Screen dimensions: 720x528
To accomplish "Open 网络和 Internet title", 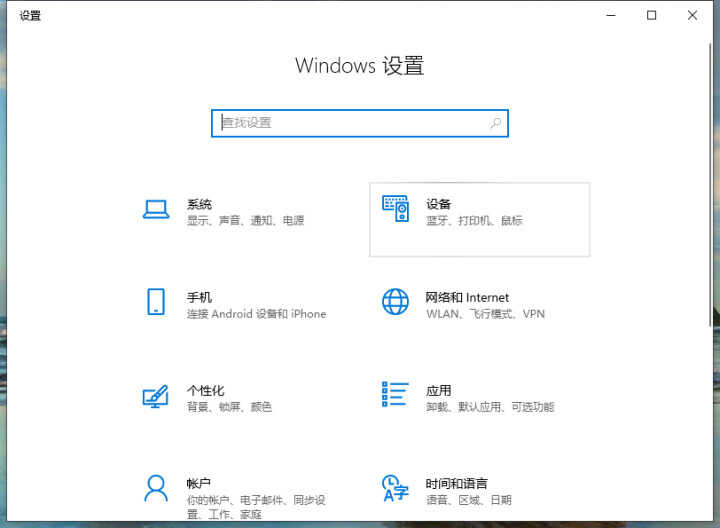I will (467, 298).
